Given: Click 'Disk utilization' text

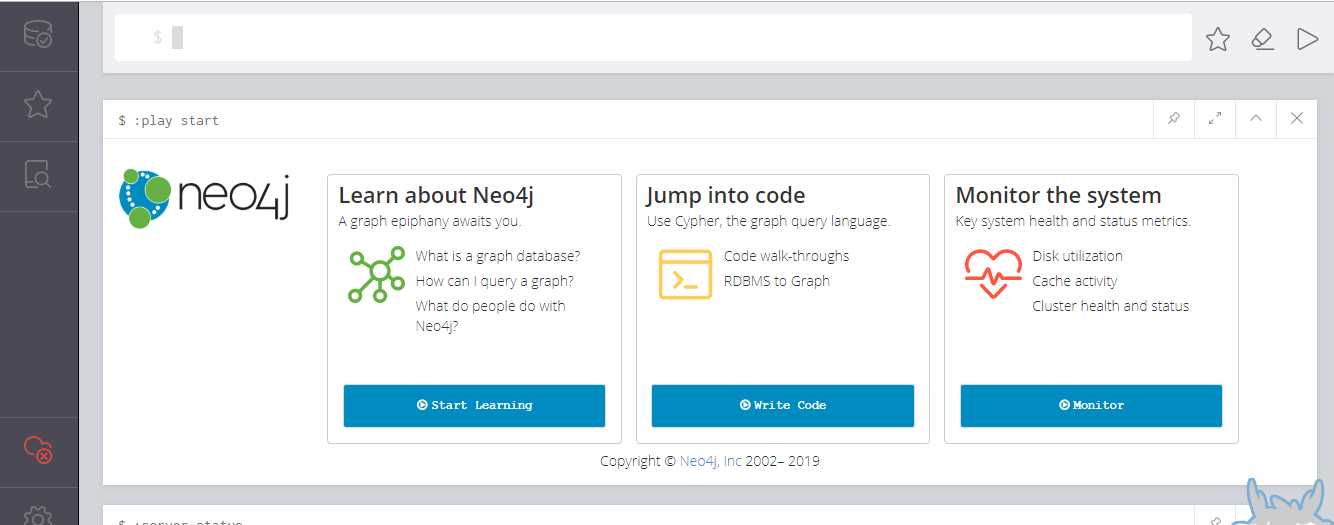Looking at the screenshot, I should (x=1077, y=256).
